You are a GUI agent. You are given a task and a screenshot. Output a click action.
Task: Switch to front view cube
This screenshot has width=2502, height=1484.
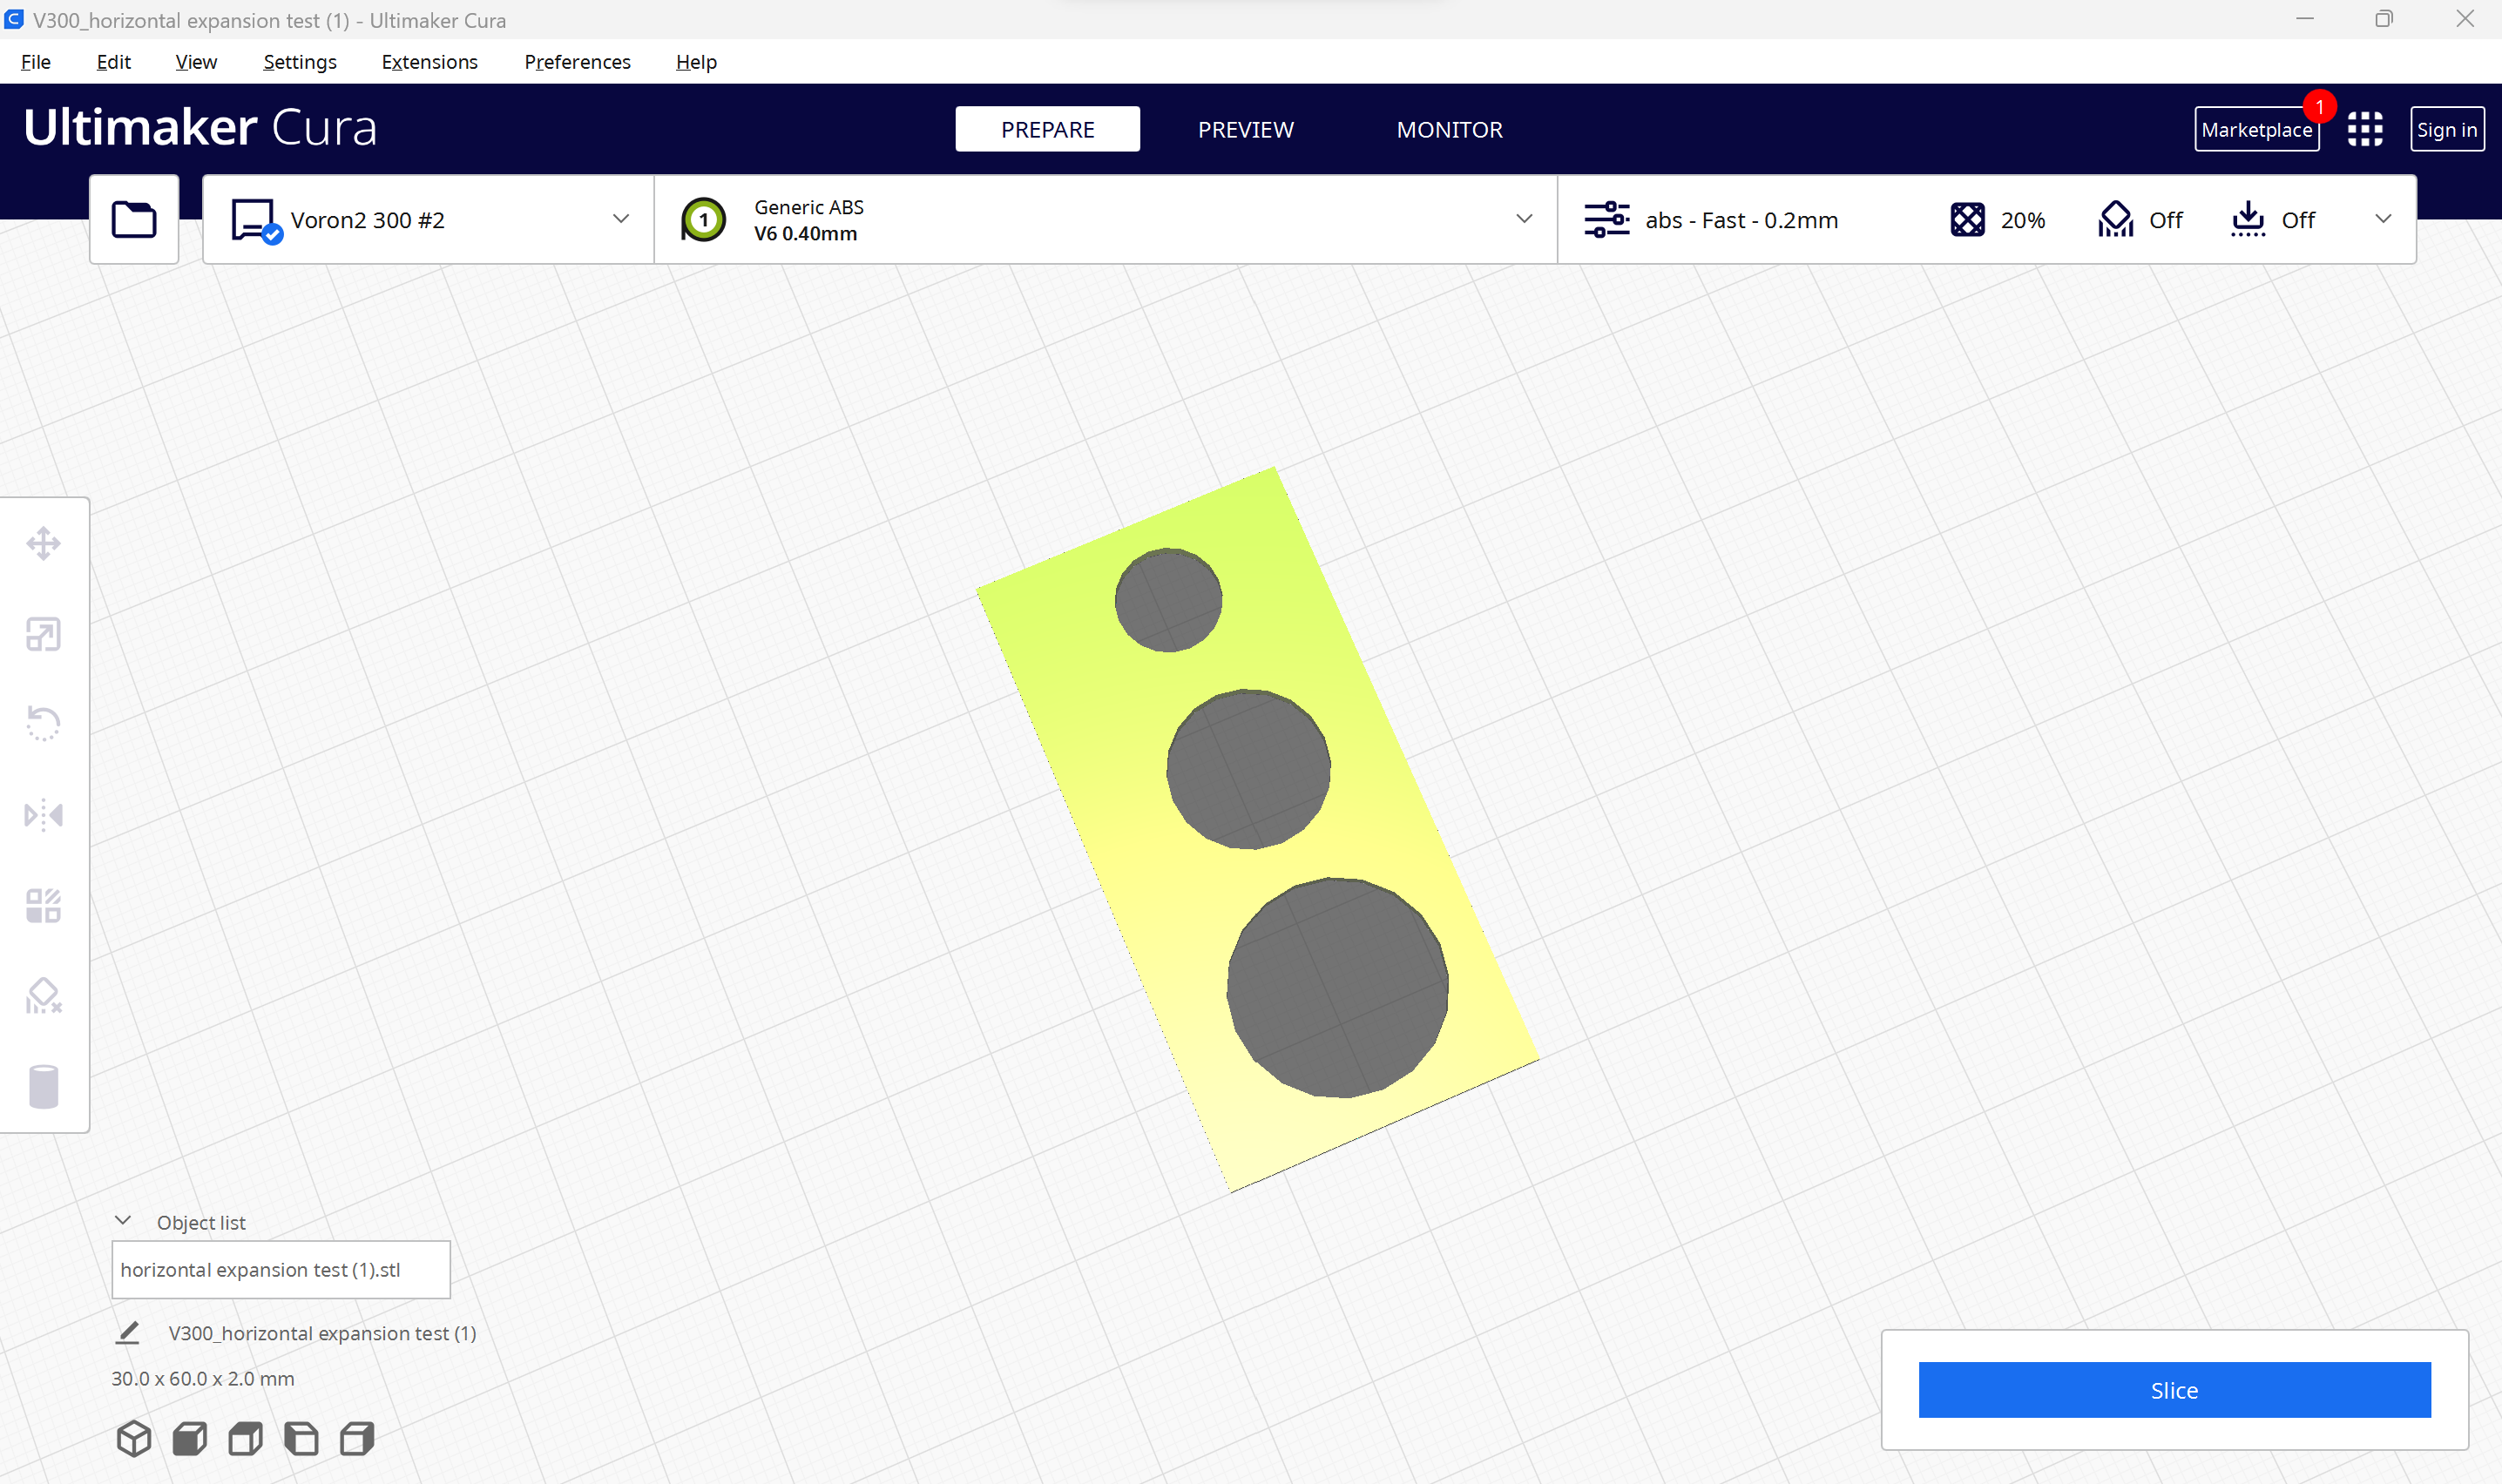pos(190,1439)
